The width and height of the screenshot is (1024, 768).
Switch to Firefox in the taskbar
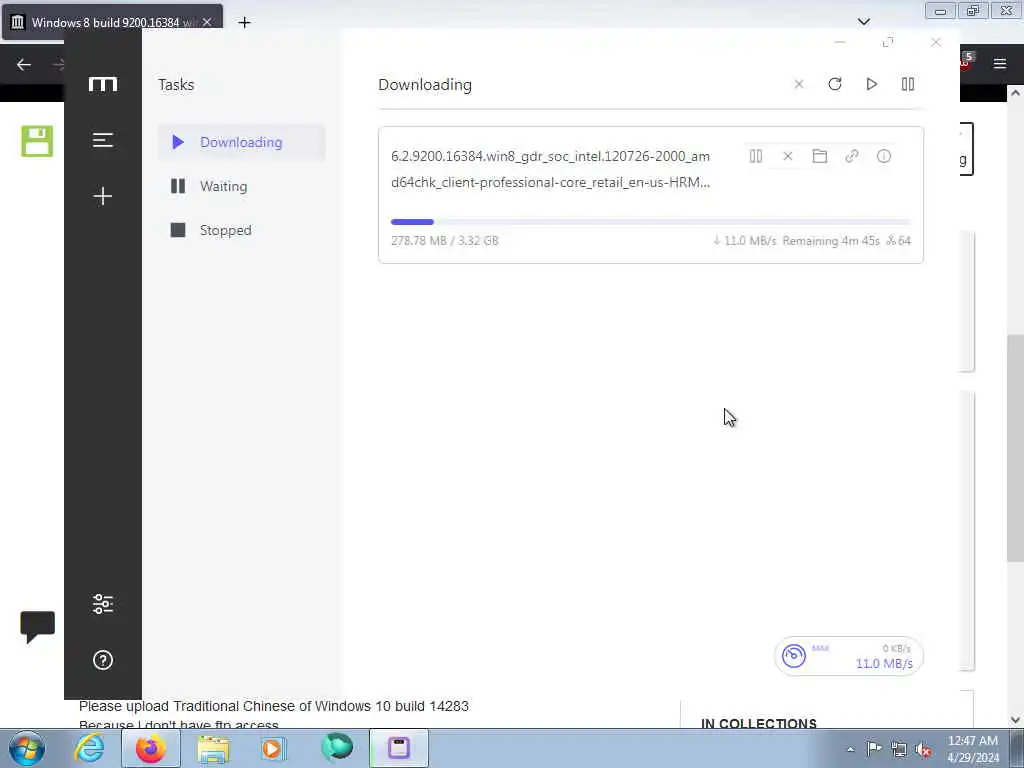(151, 748)
